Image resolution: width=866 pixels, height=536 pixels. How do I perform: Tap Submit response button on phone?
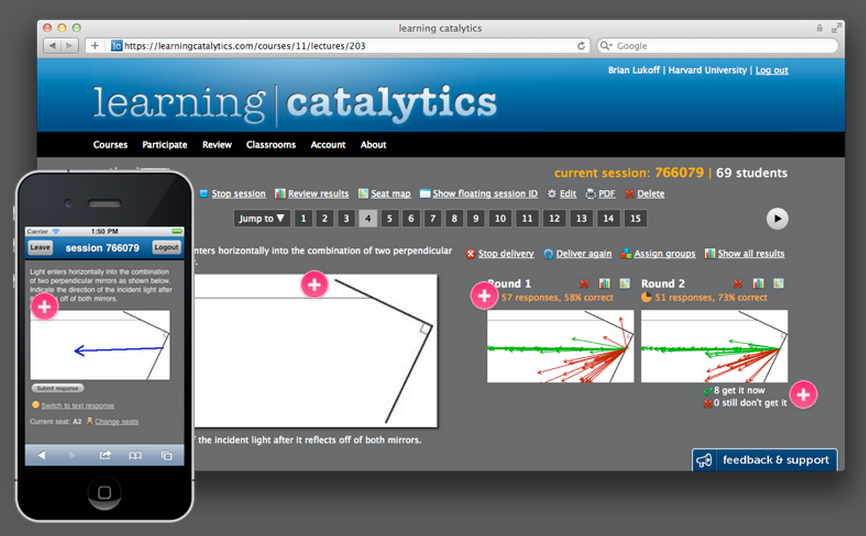click(x=58, y=388)
